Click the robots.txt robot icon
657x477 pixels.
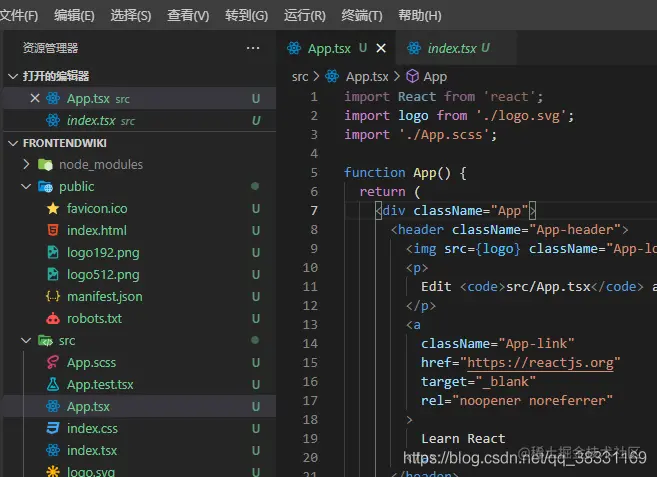click(x=53, y=319)
